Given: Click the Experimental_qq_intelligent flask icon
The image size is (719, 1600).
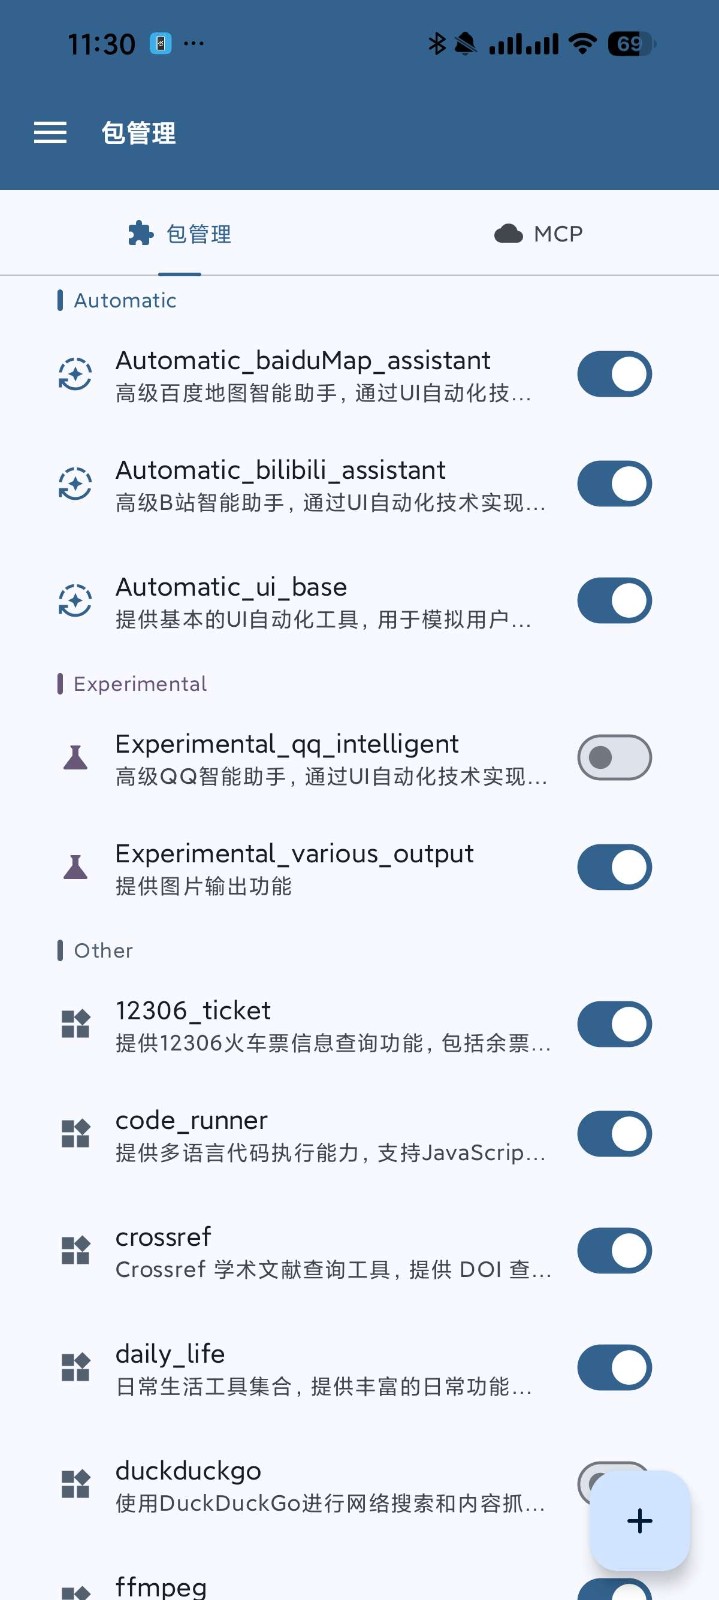Looking at the screenshot, I should (x=75, y=757).
